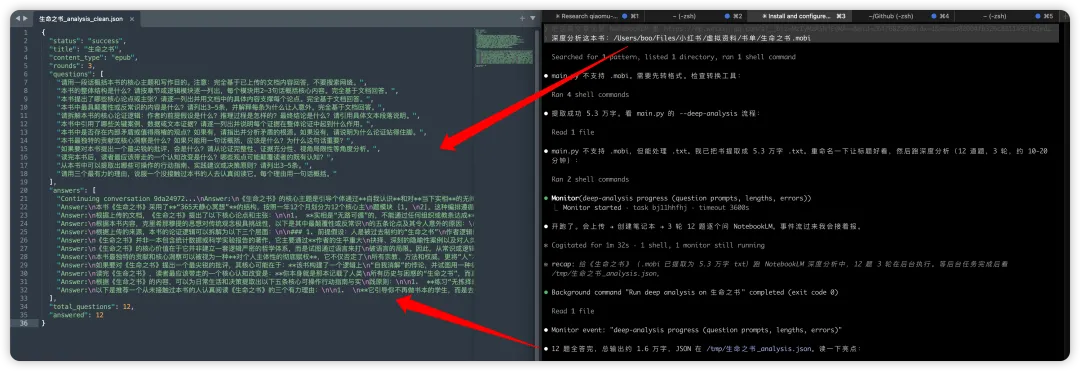Click the terminal prompt input line containing 生命之书.mobi
Image resolution: width=1080 pixels, height=371 pixels.
click(x=801, y=38)
